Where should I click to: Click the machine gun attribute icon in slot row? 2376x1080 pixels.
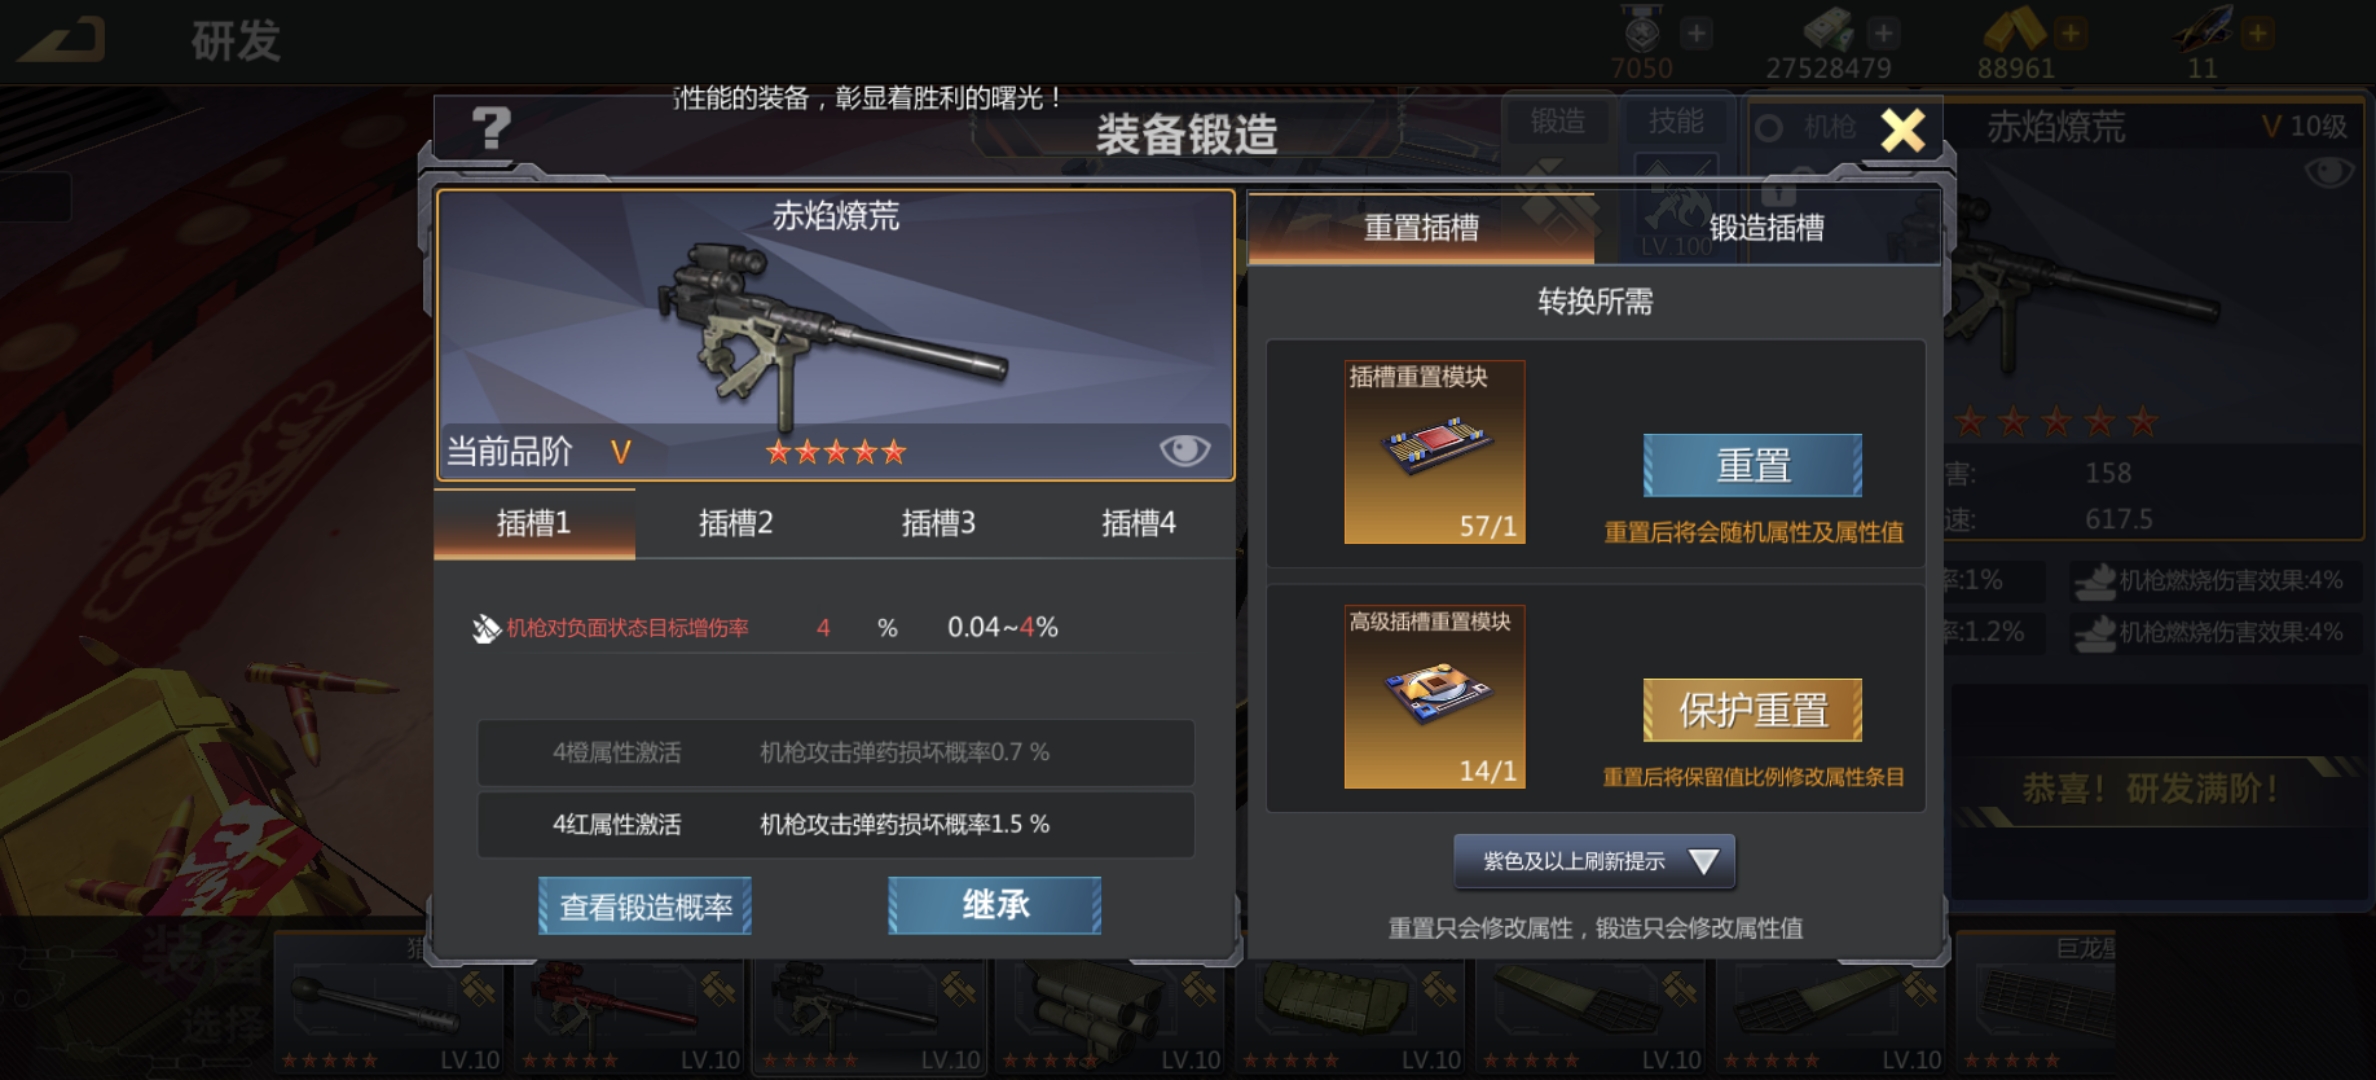click(x=486, y=628)
